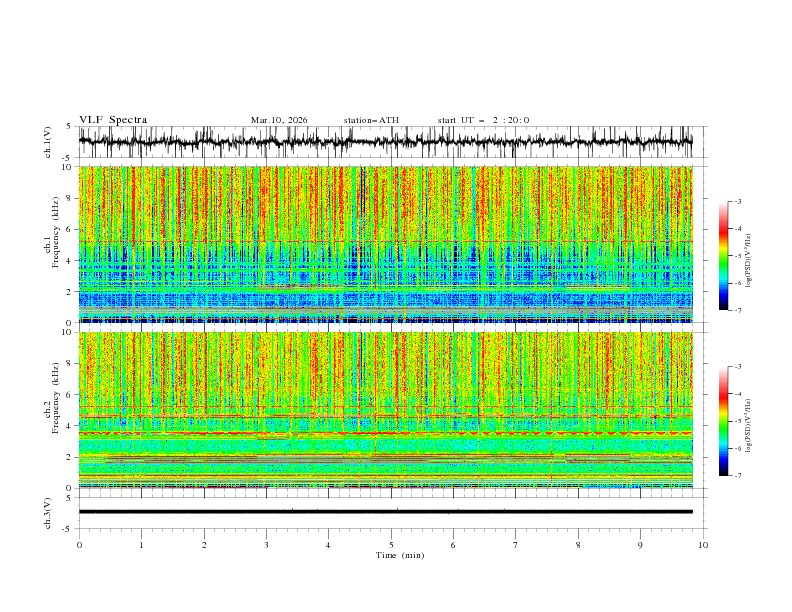Click the time axis tick label "8"
The width and height of the screenshot is (792, 612).
pos(578,545)
